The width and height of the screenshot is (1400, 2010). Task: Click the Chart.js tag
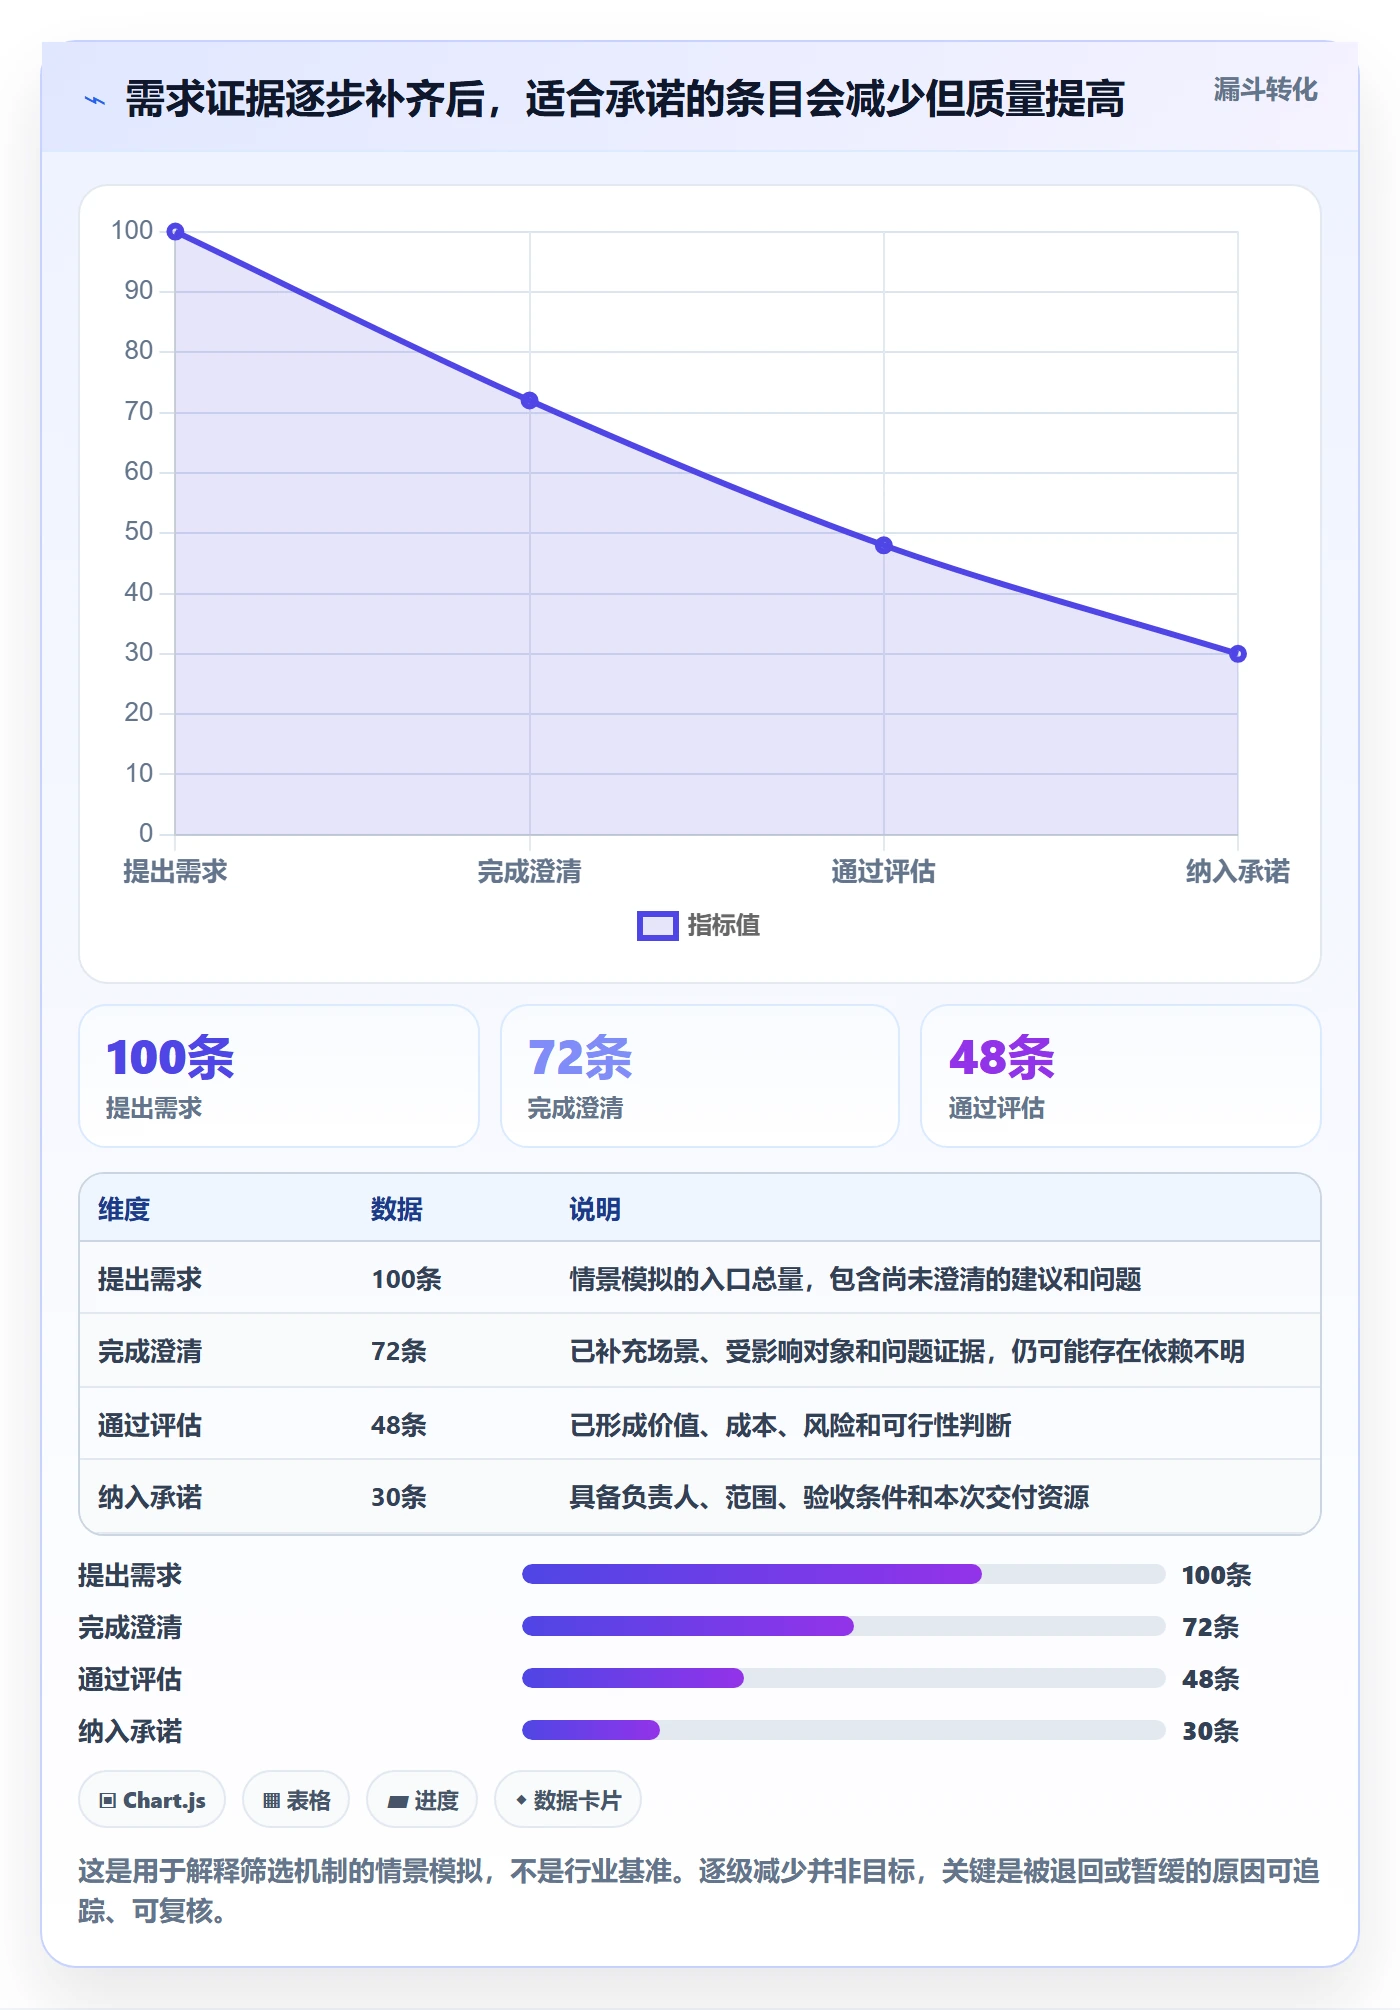(152, 1800)
